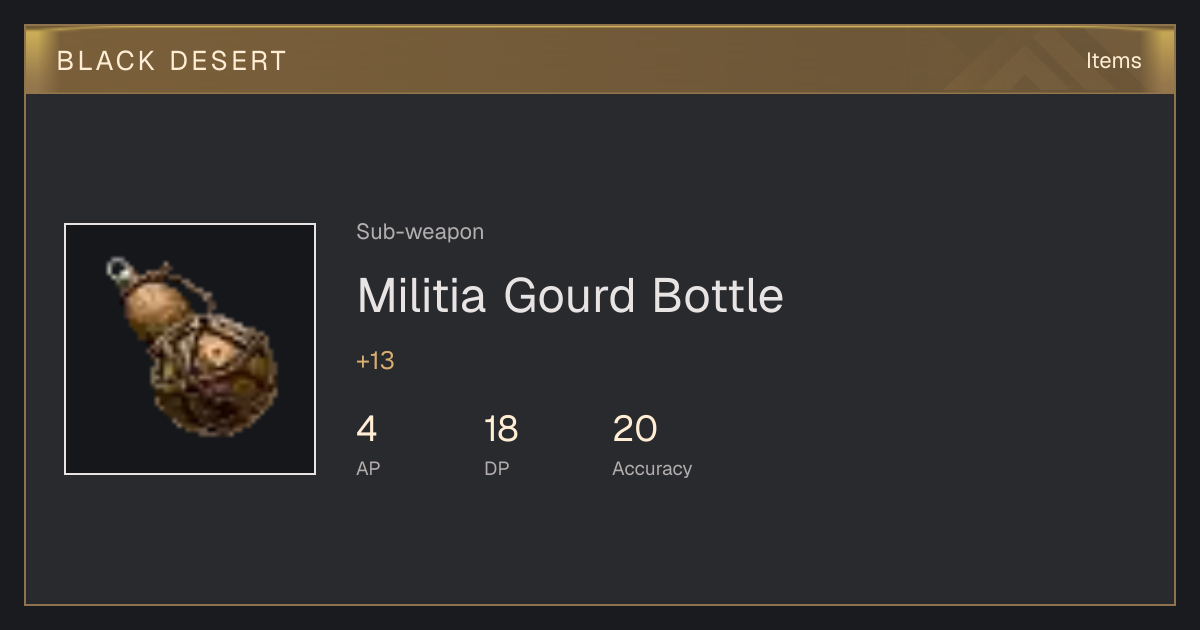Viewport: 1200px width, 630px height.
Task: Click the DP value 18
Action: (501, 429)
